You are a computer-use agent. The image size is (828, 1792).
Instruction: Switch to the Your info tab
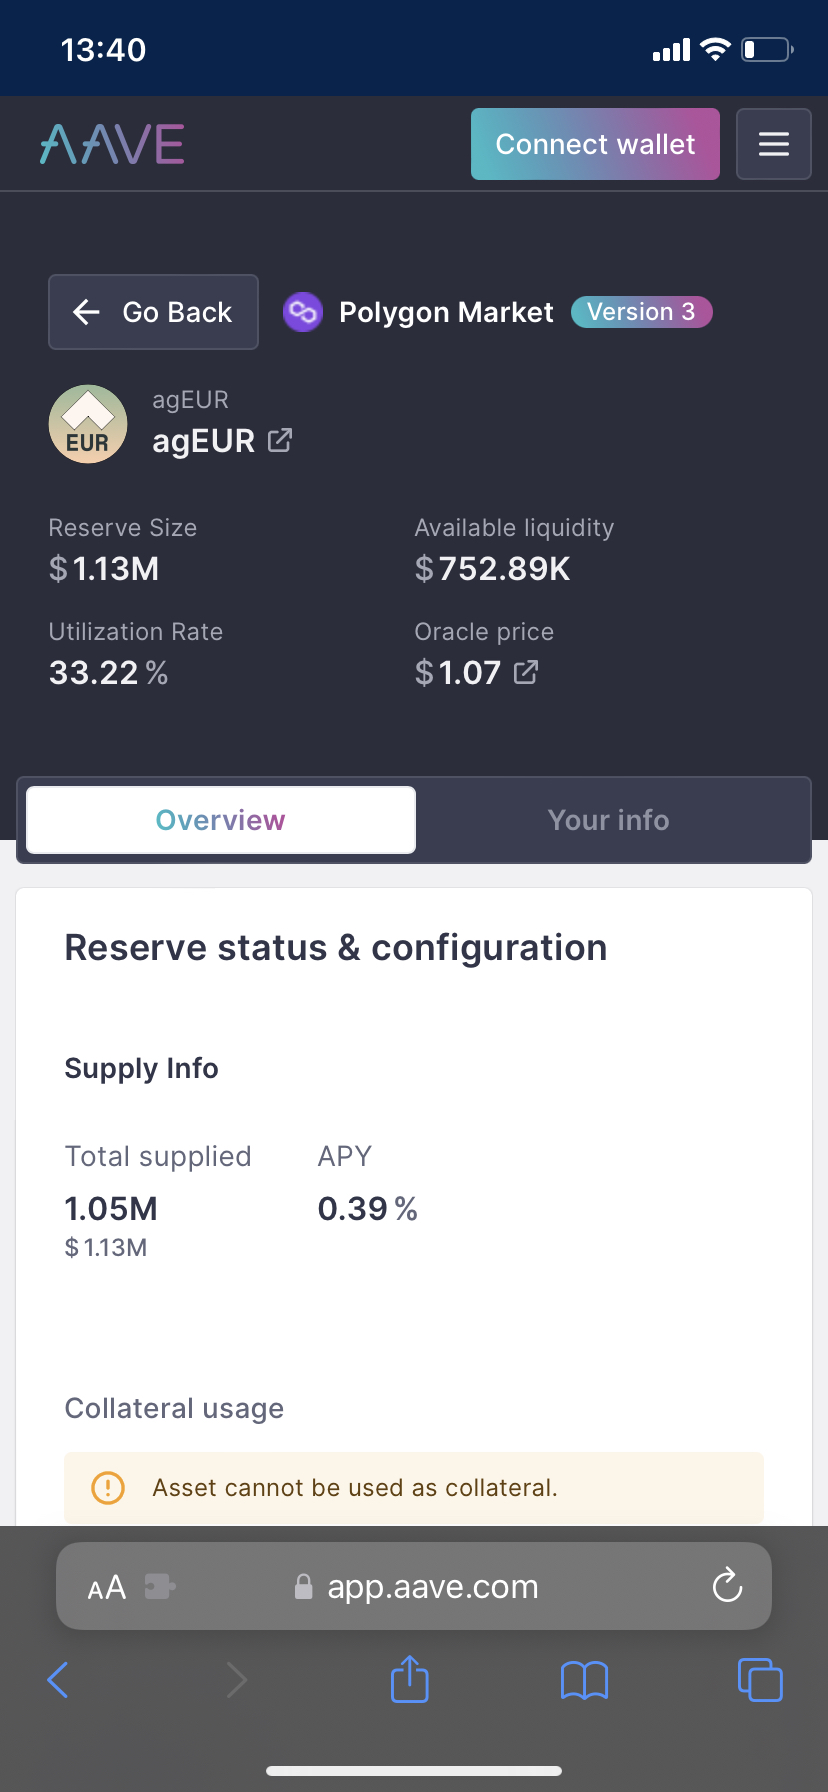click(608, 820)
